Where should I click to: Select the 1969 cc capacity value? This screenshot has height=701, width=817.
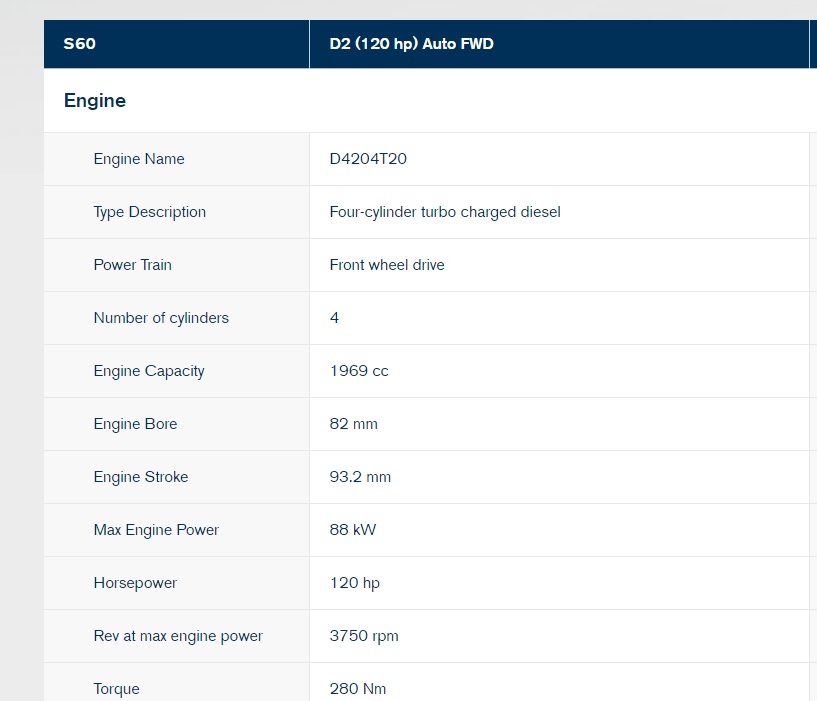point(359,371)
